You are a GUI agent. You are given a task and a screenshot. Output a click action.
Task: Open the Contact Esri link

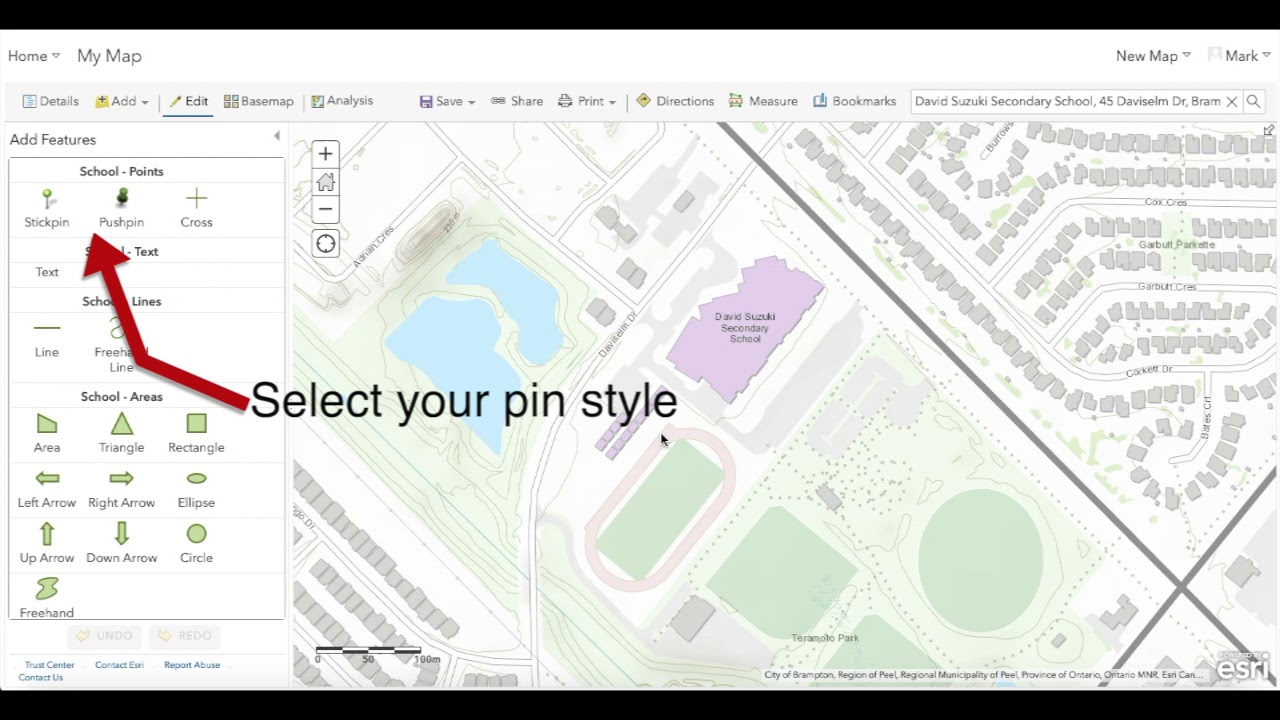click(119, 665)
